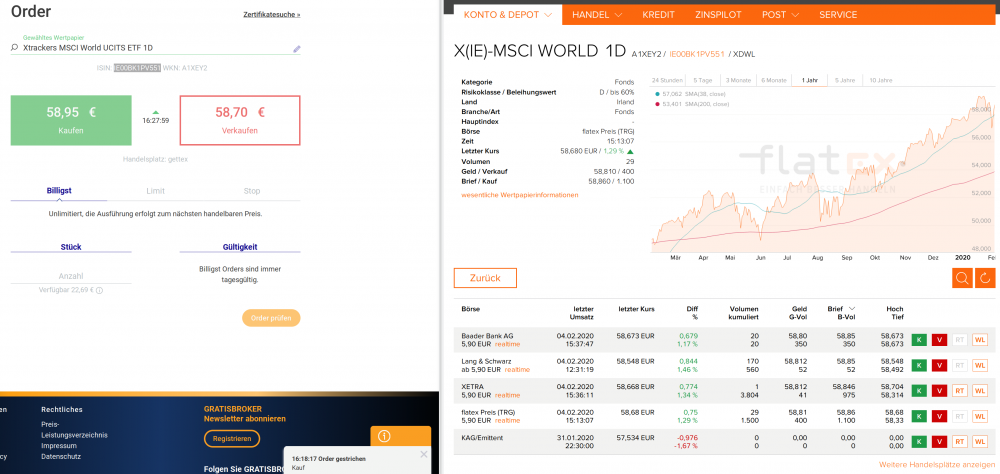Switch chart to 5 Tage
The width and height of the screenshot is (1000, 474).
click(703, 80)
